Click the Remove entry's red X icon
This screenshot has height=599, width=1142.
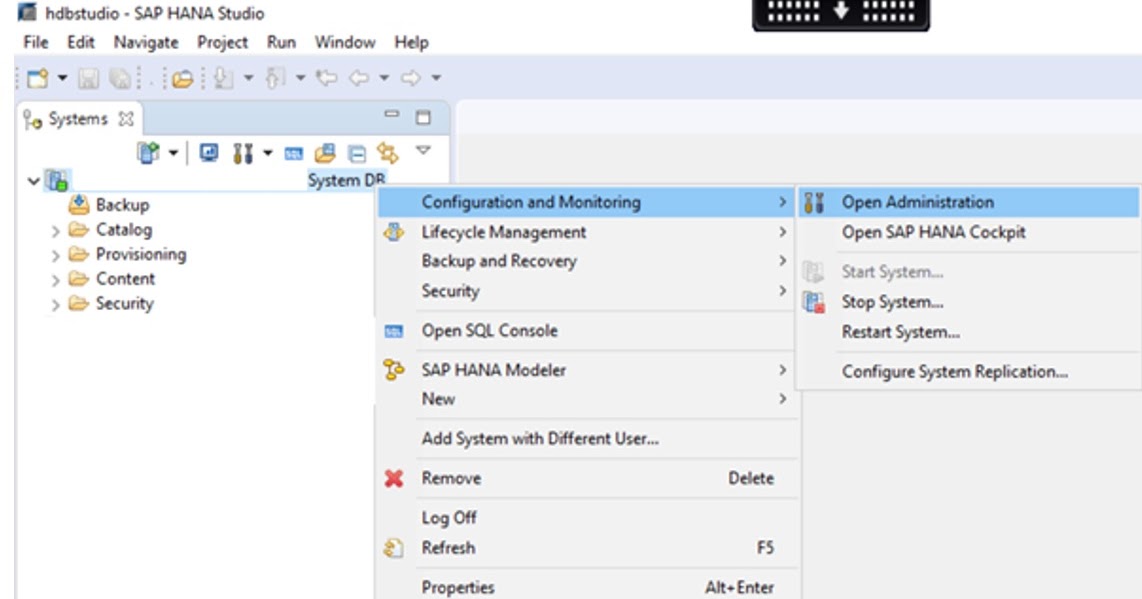click(x=394, y=477)
